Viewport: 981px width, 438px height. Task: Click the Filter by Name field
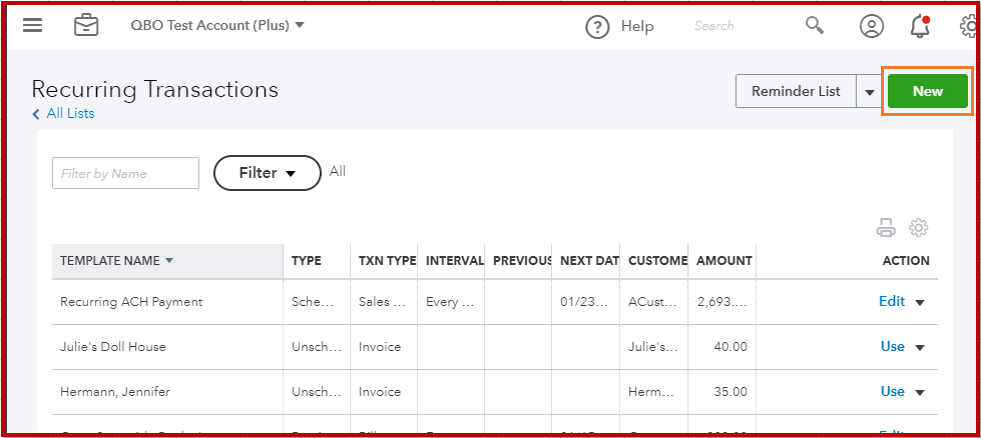pos(125,173)
